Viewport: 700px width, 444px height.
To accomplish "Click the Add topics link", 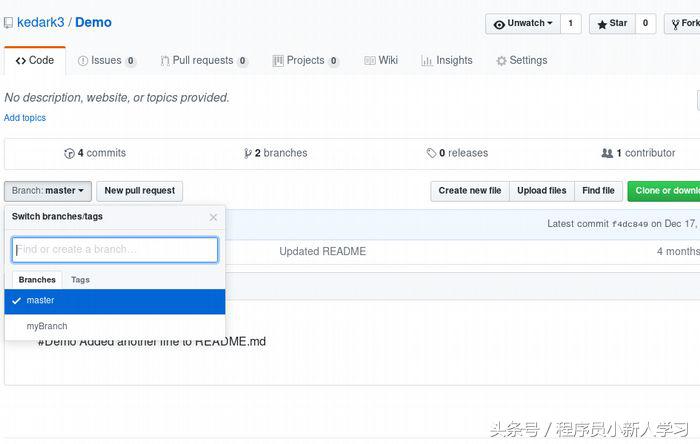I will coord(25,118).
